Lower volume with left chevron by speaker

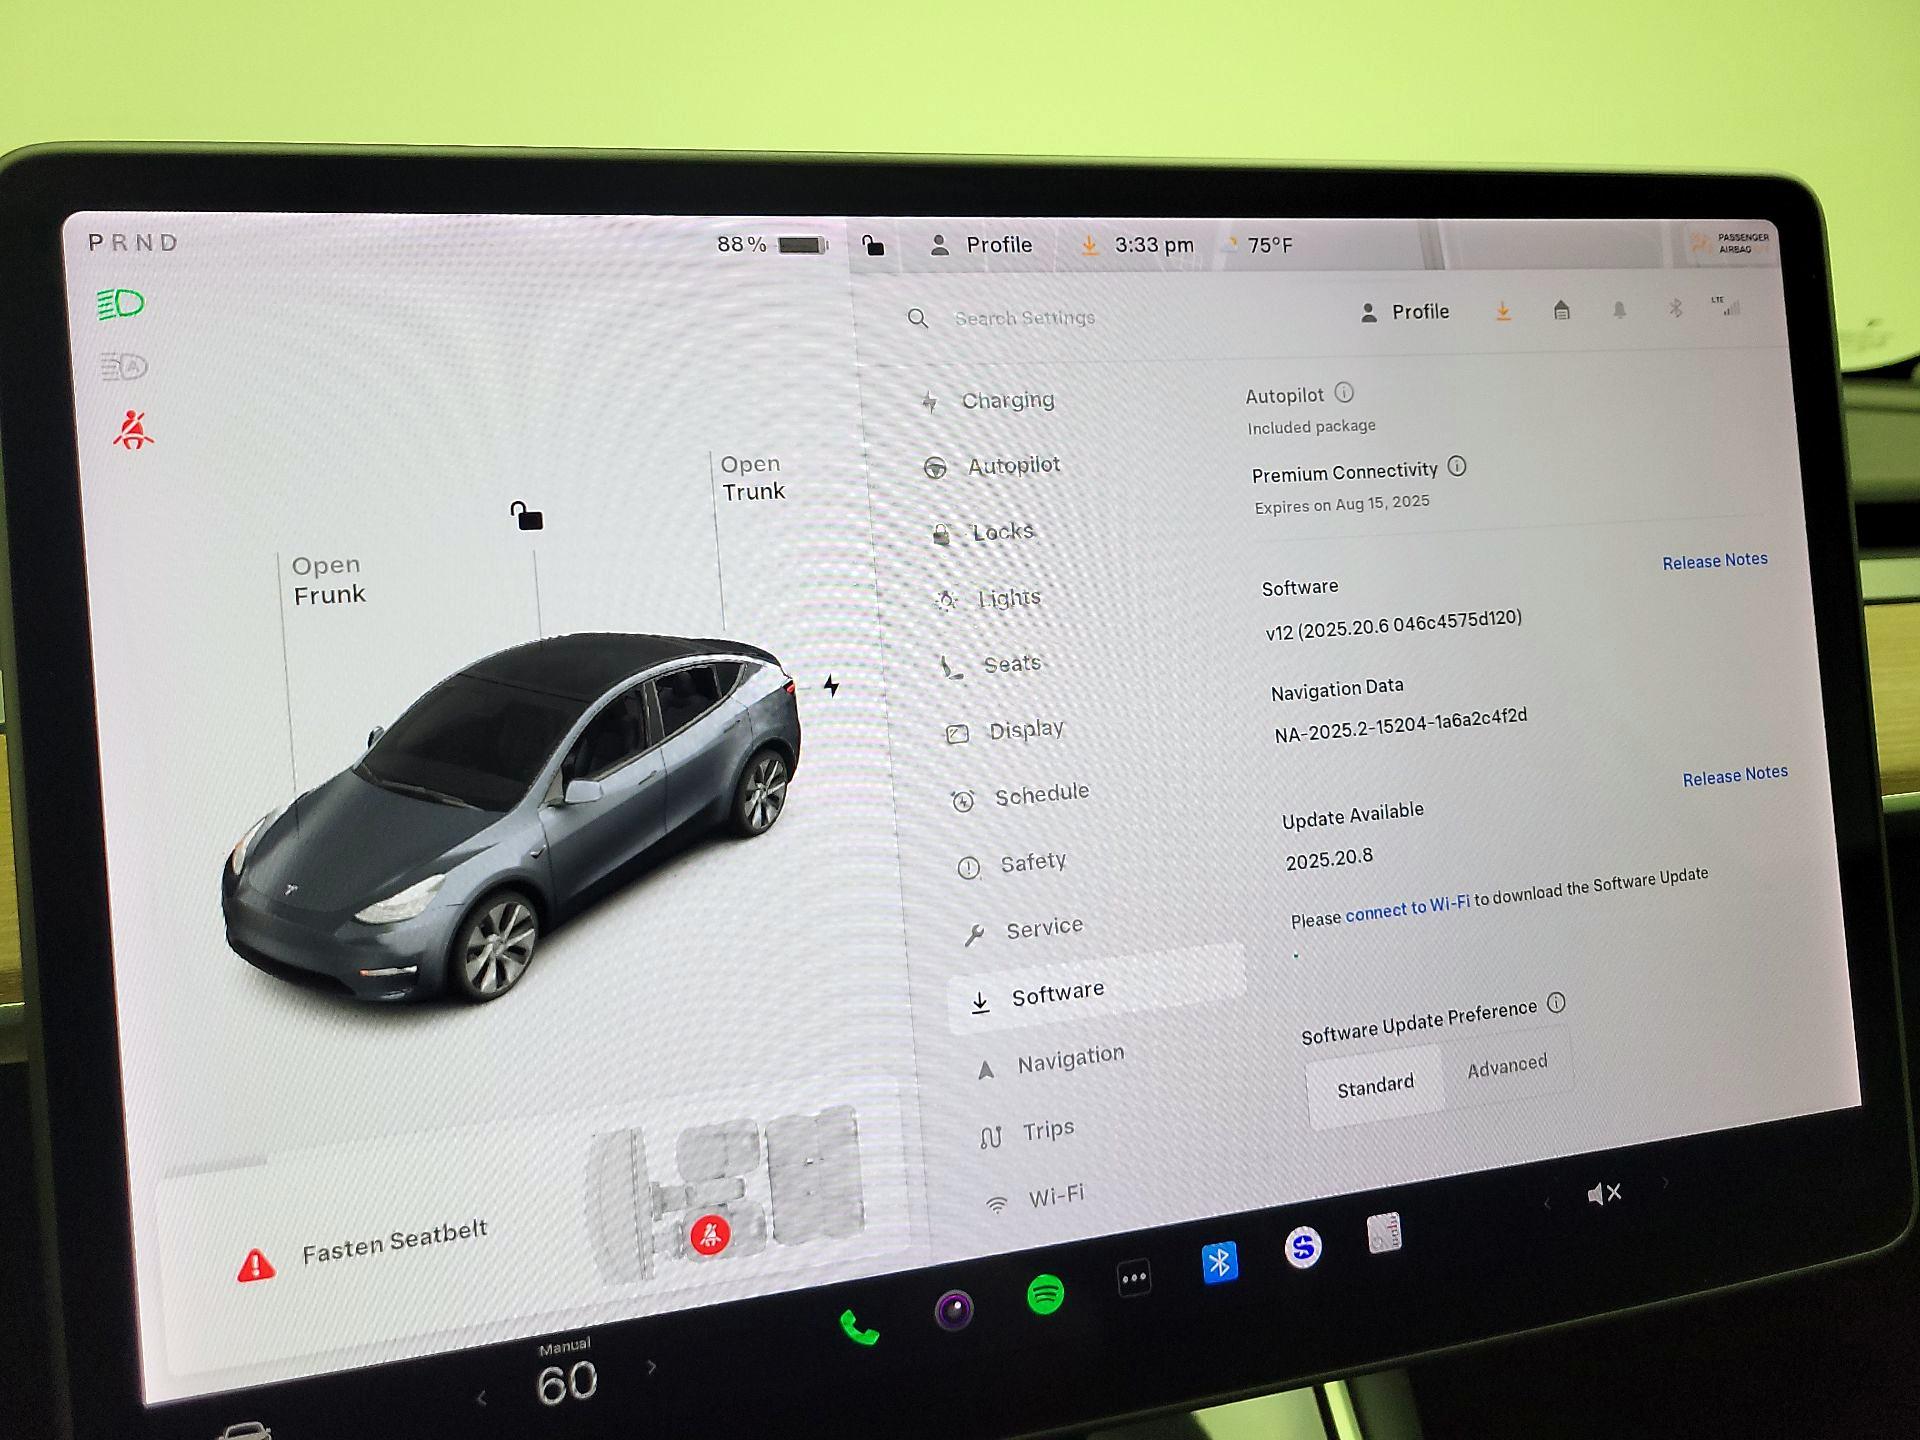[1547, 1203]
